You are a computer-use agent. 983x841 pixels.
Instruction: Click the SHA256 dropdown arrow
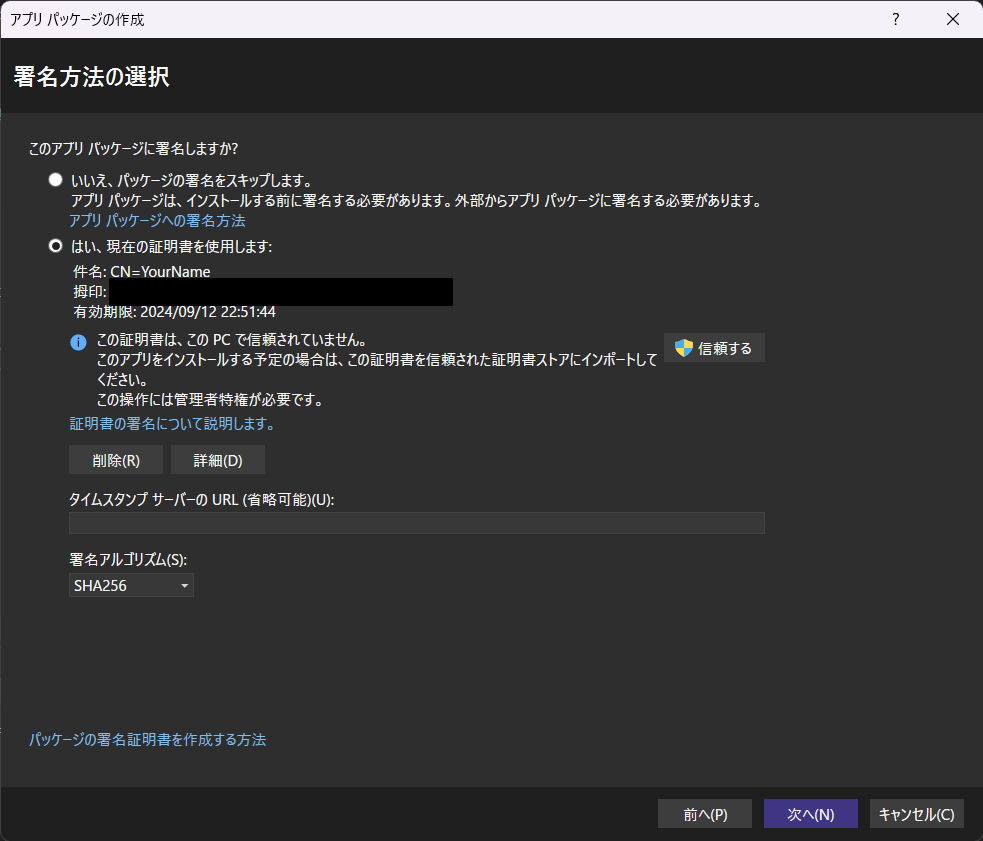[185, 585]
